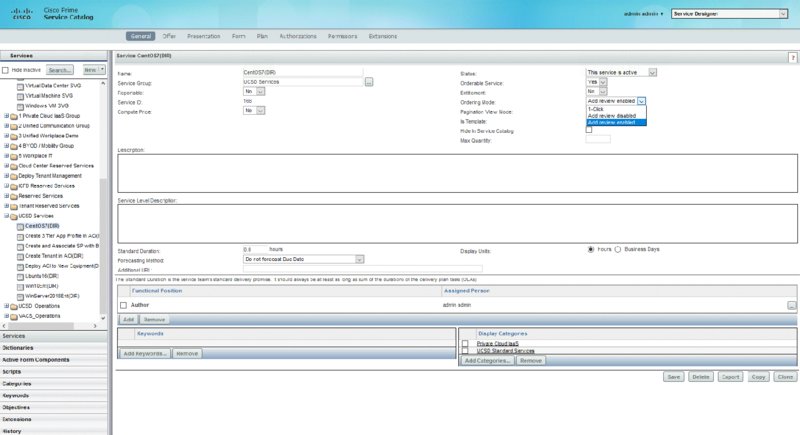This screenshot has height=435, width=800.
Task: Click the Ubuntu16(DIR) service icon
Action: 19,276
